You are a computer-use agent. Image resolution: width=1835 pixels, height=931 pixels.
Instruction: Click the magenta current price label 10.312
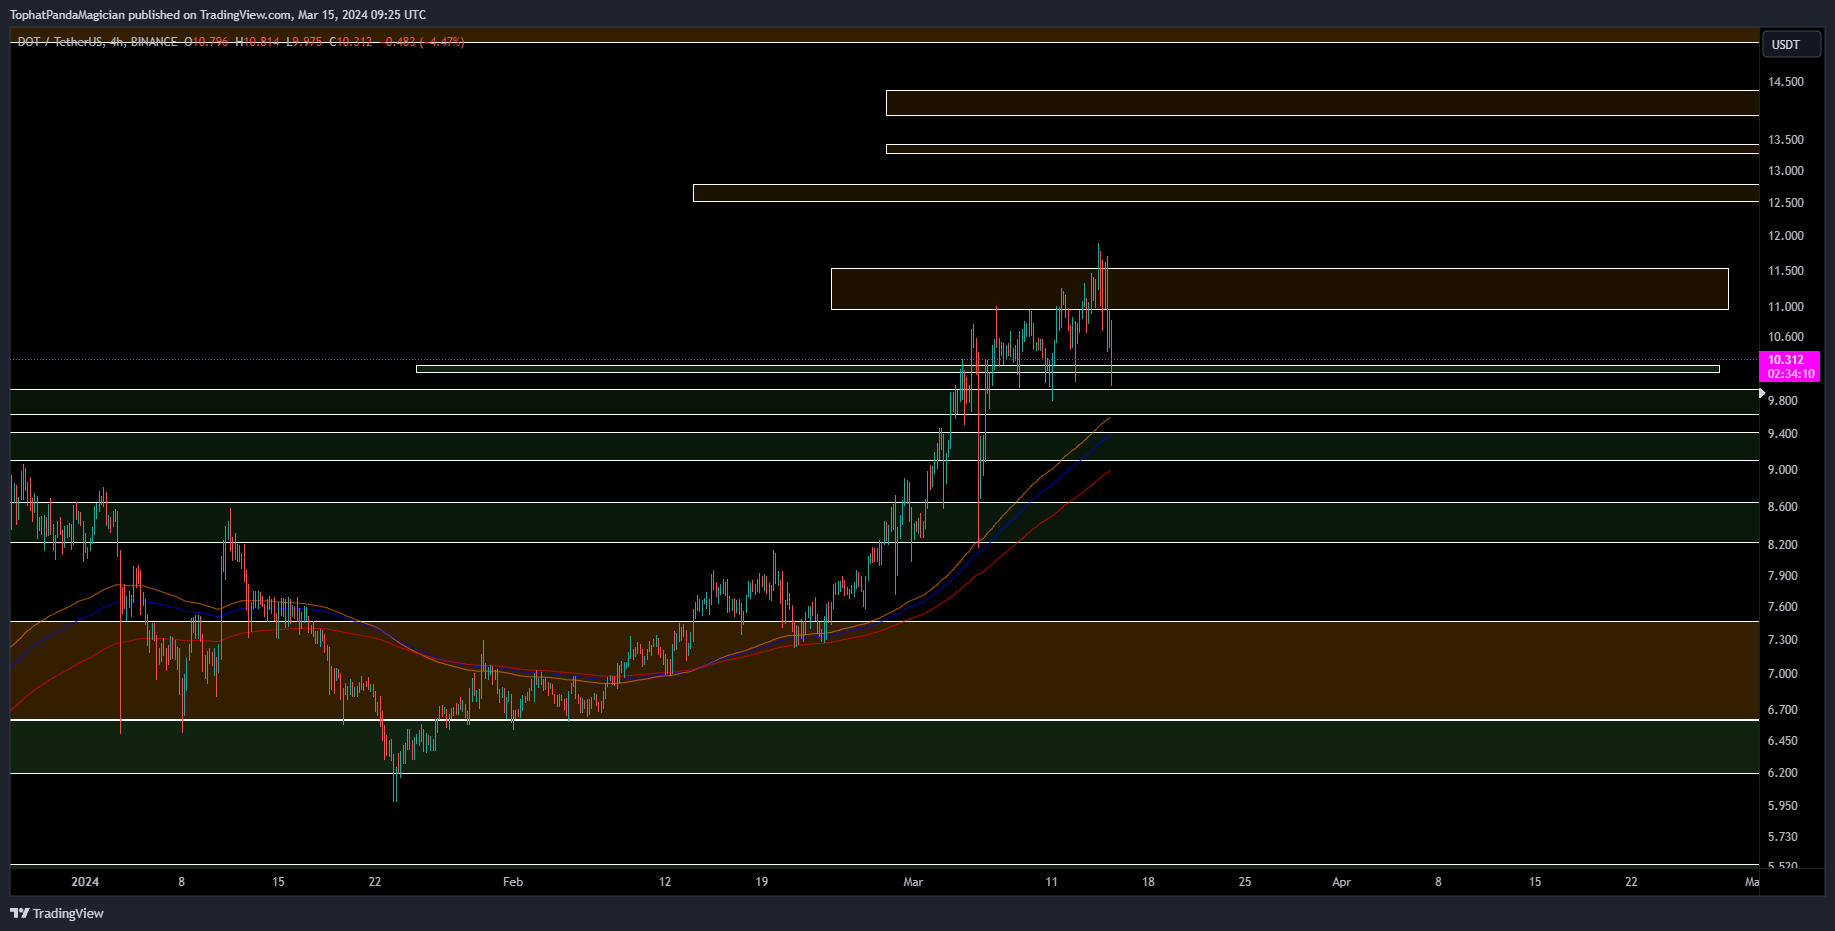tap(1786, 360)
